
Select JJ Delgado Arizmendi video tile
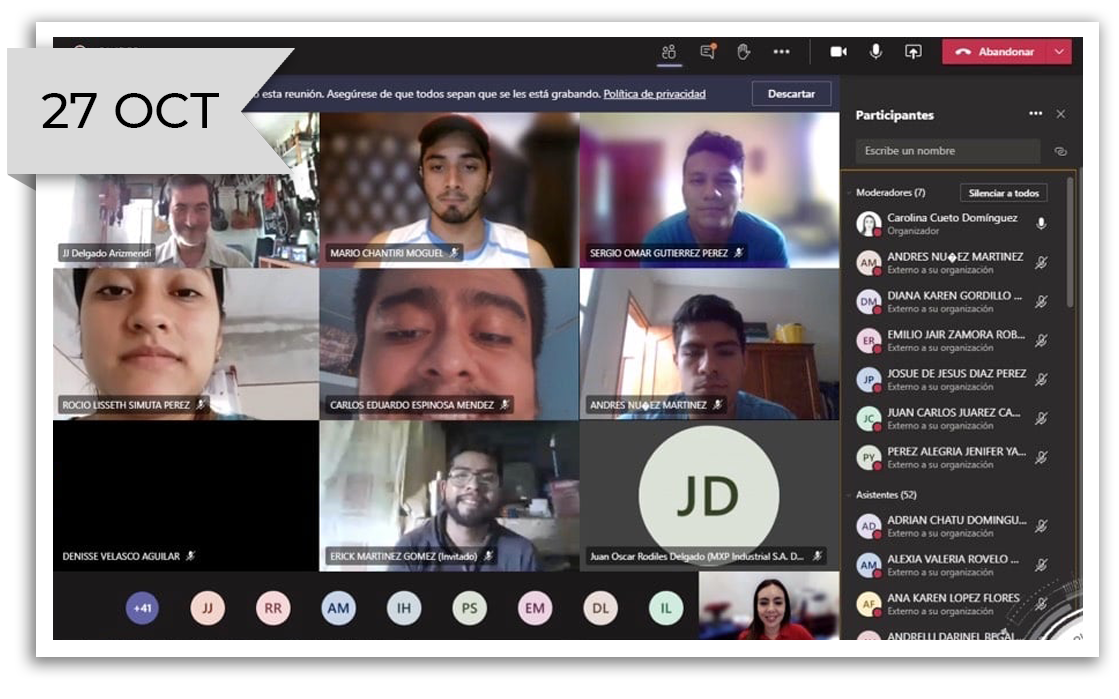tap(186, 190)
